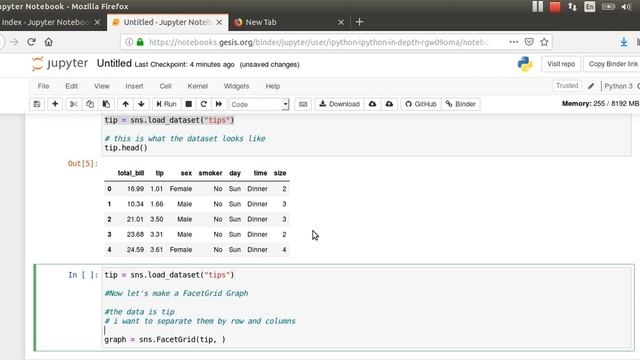Image resolution: width=640 pixels, height=360 pixels.
Task: Save notebook with the floppy disk icon
Action: [x=37, y=104]
